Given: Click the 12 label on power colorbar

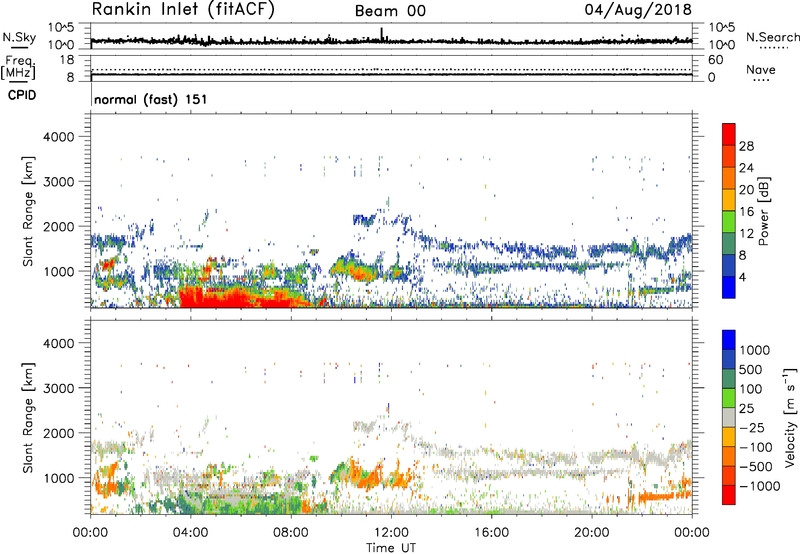Looking at the screenshot, I should [x=746, y=234].
